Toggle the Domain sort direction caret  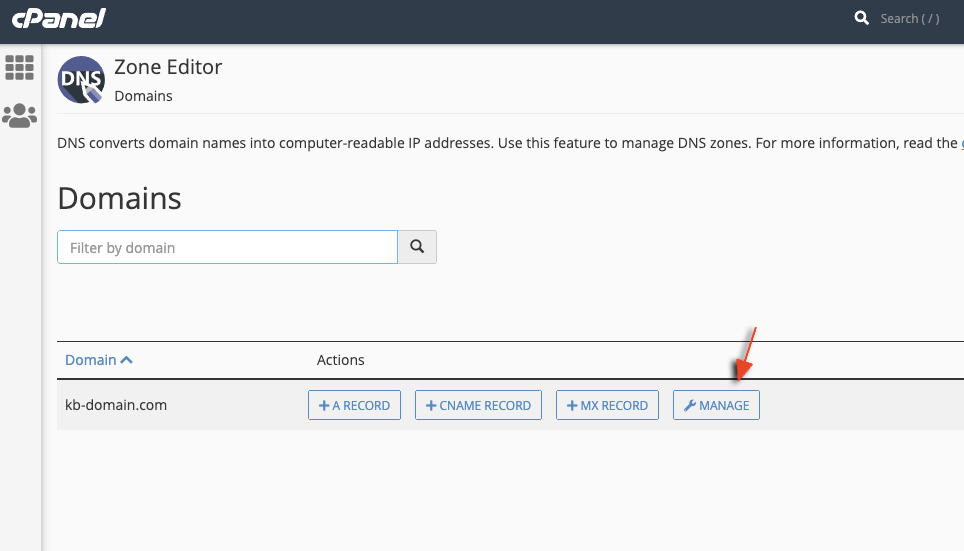pyautogui.click(x=126, y=360)
